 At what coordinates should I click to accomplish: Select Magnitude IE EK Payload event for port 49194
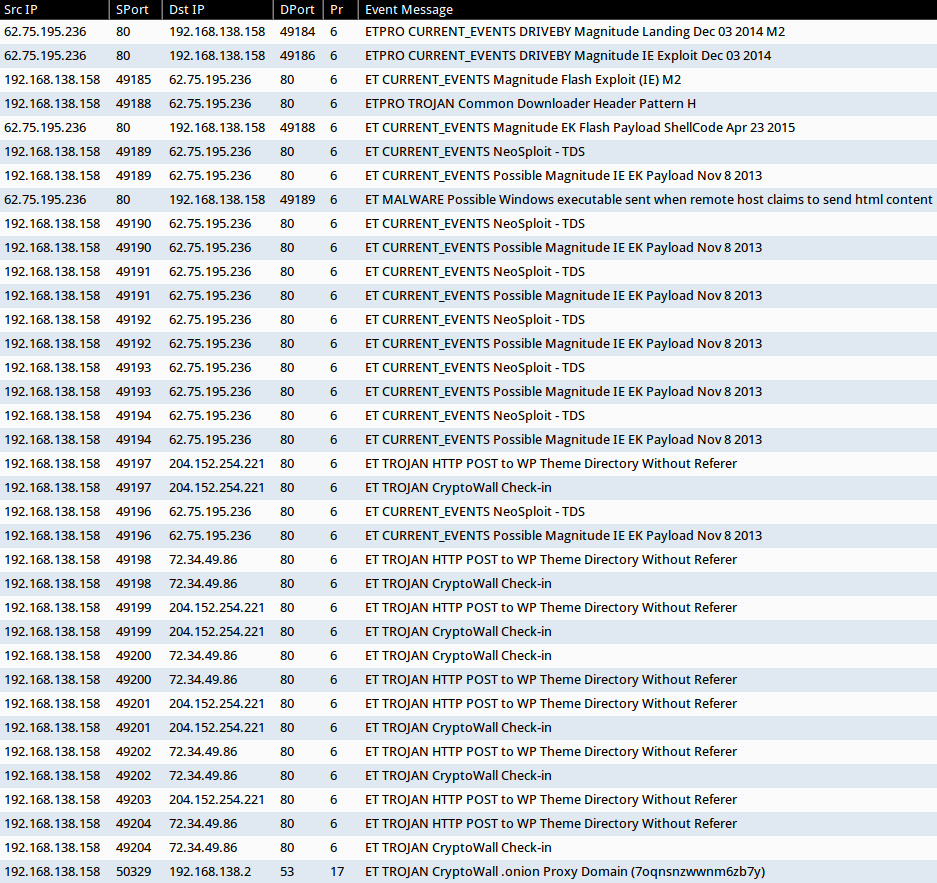coord(468,440)
